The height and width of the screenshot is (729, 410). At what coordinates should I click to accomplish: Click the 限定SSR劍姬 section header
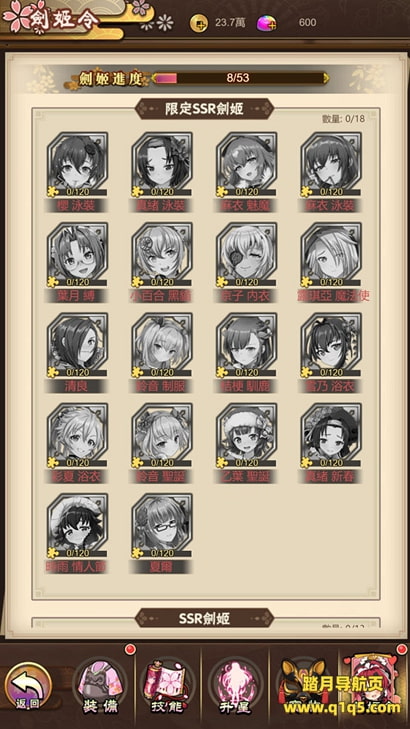(205, 109)
